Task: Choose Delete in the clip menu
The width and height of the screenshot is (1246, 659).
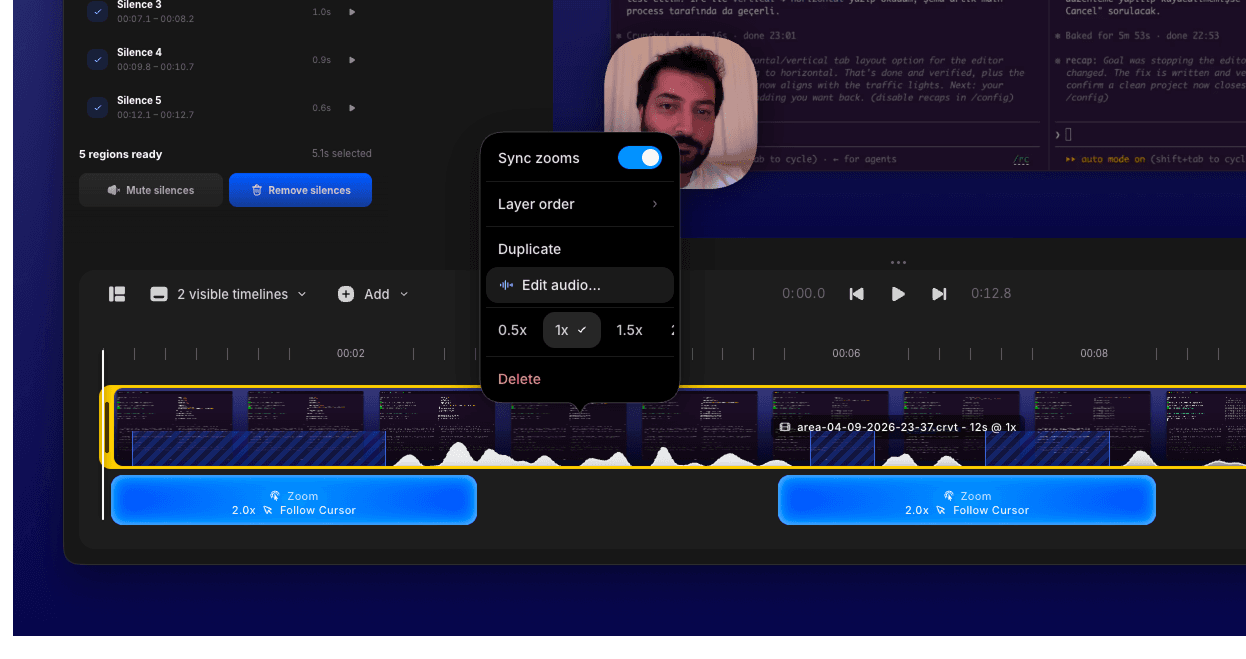Action: (x=519, y=379)
